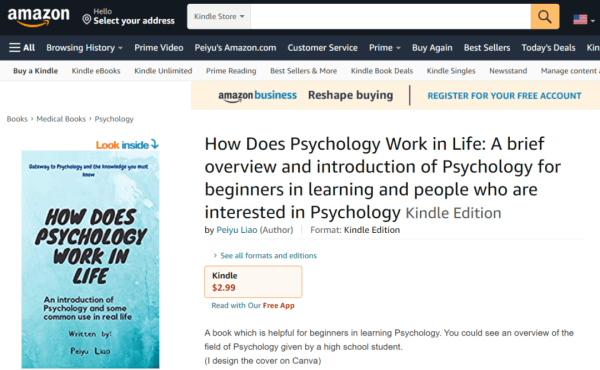Screen dimensions: 600x370
Task: Click into the search input field
Action: tap(390, 16)
